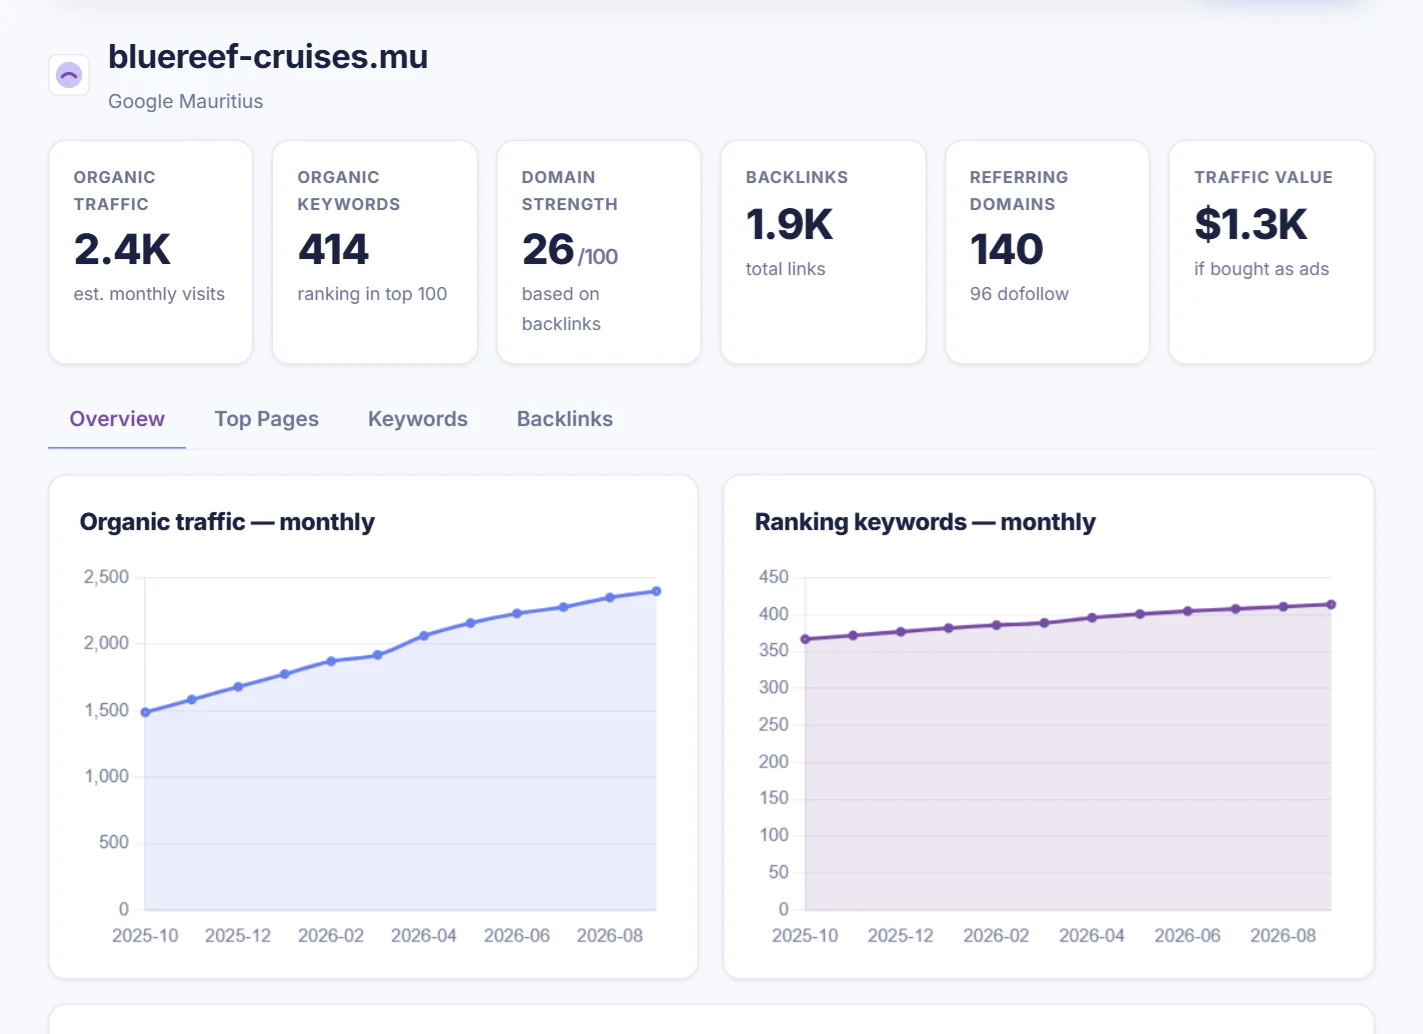Image resolution: width=1423 pixels, height=1034 pixels.
Task: Select the Keywords tab
Action: (x=418, y=419)
